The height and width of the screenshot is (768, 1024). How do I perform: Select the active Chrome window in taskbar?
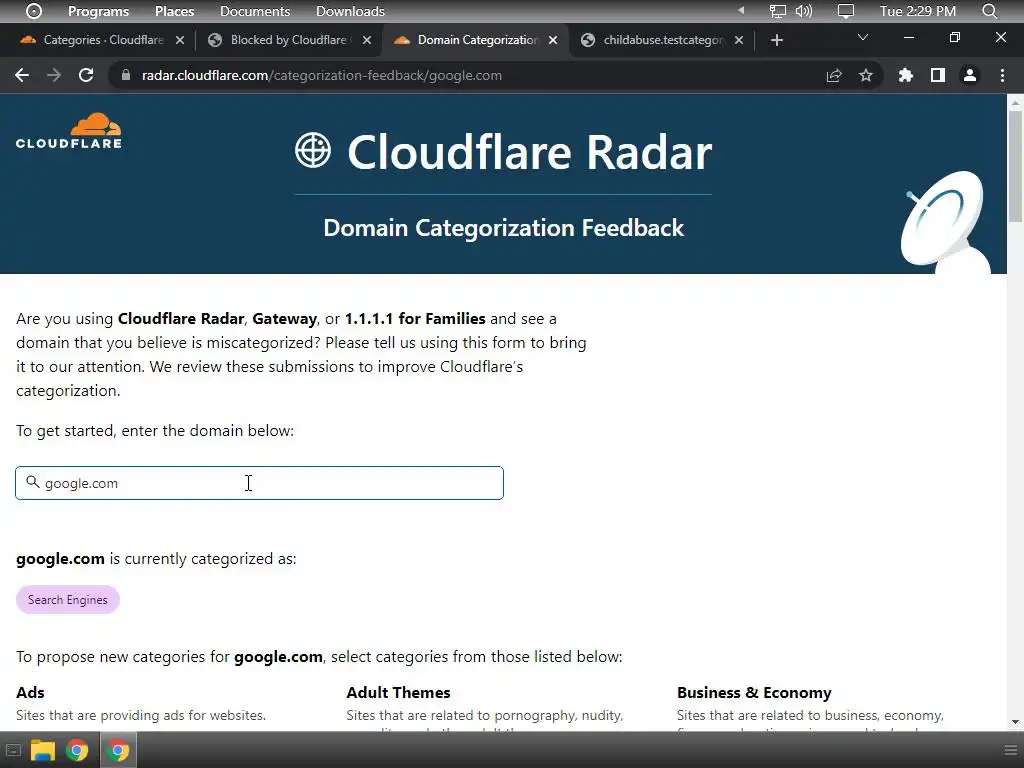tap(118, 750)
